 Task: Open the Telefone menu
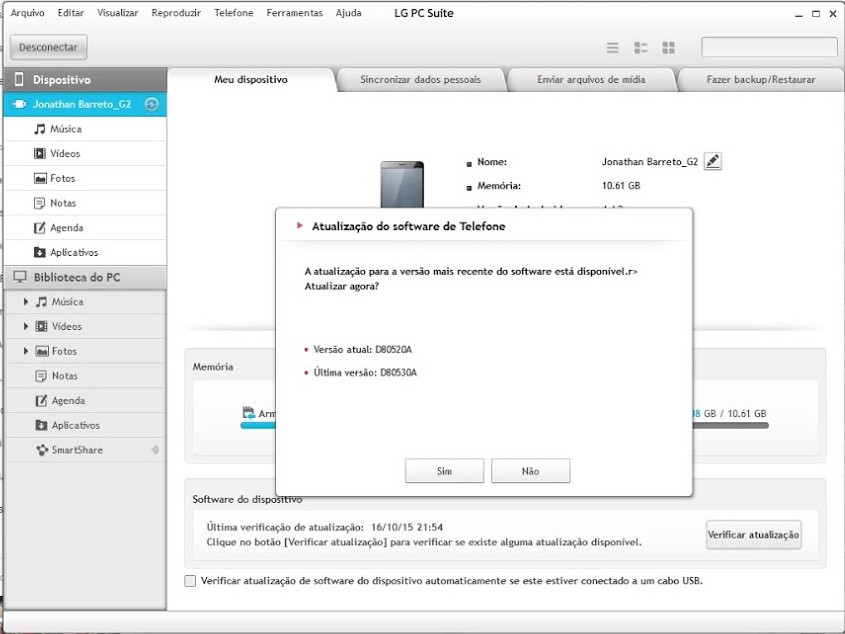coord(233,13)
